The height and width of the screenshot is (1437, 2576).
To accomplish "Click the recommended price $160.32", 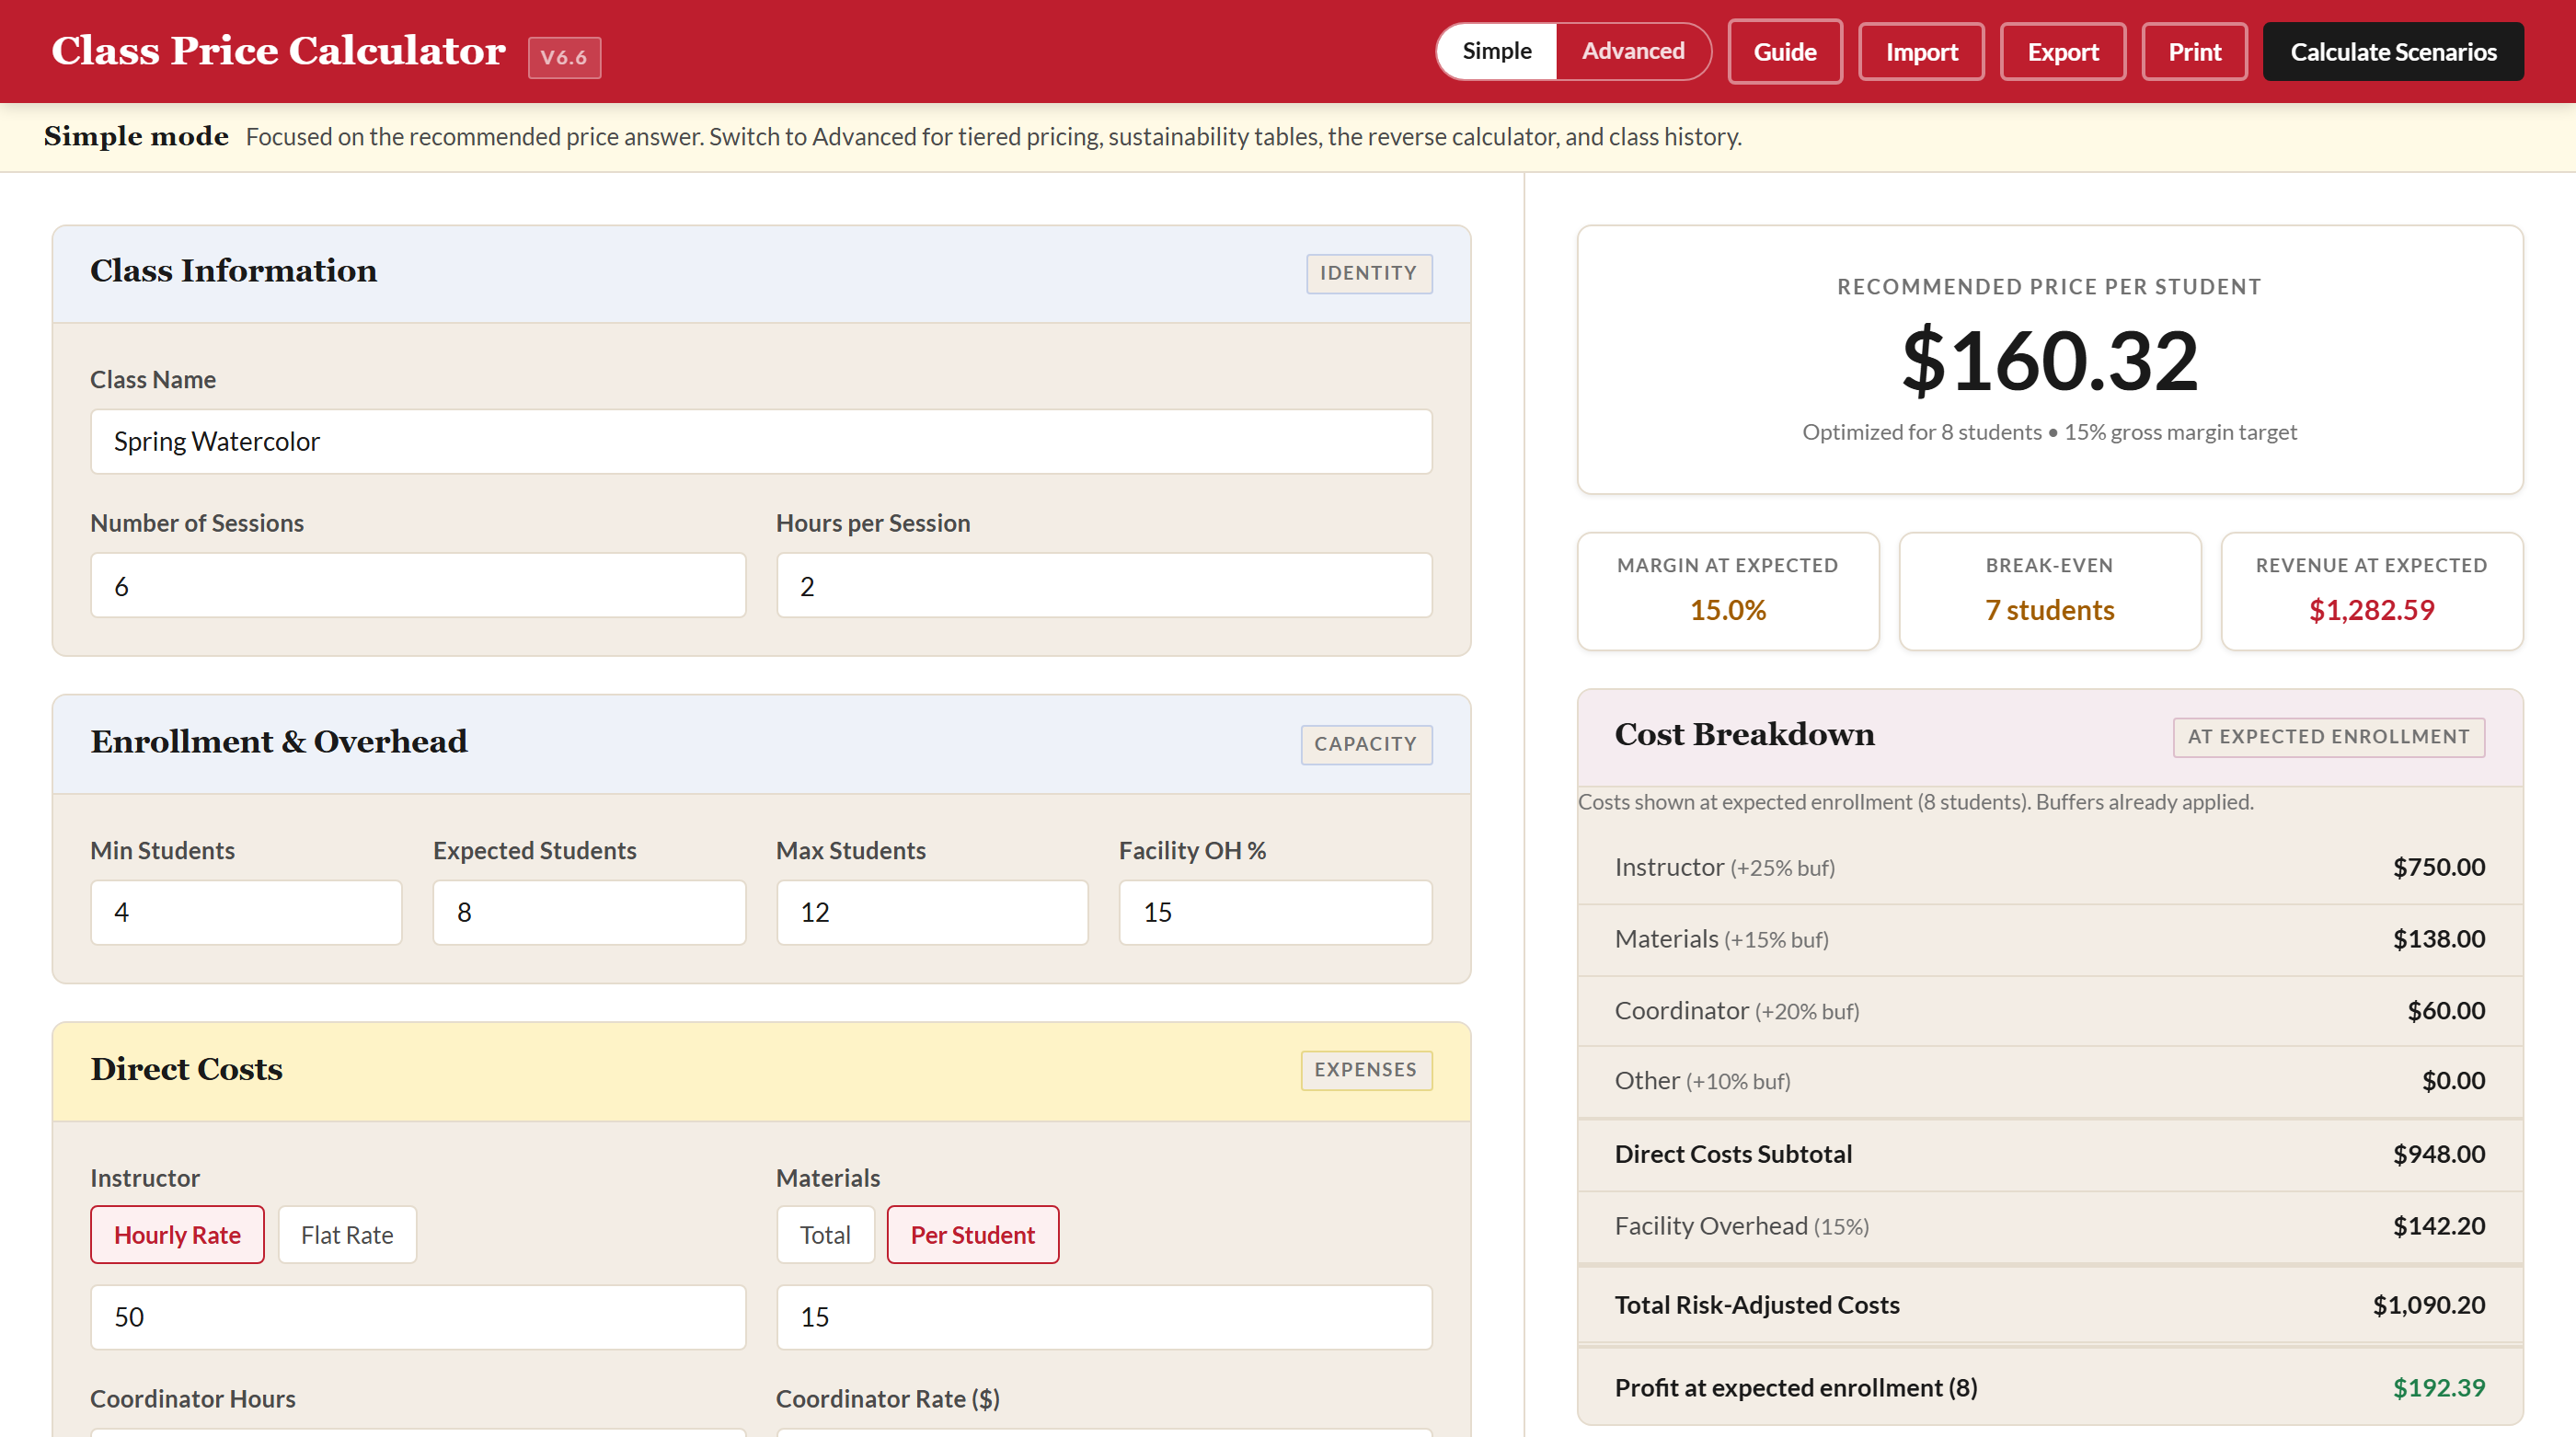I will 2049,360.
